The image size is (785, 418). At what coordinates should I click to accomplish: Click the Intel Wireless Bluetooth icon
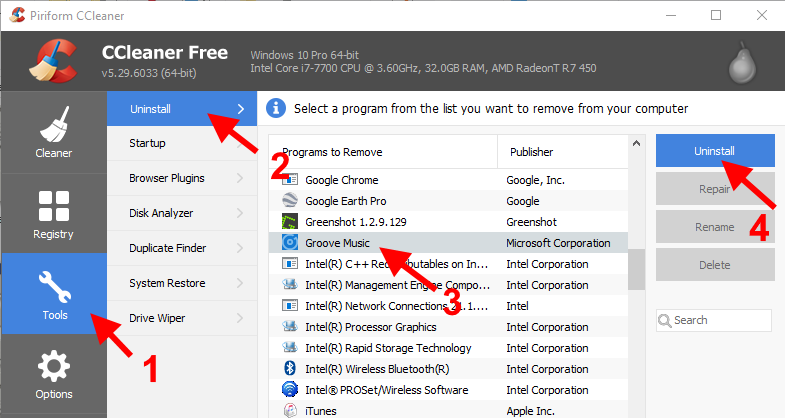click(290, 368)
